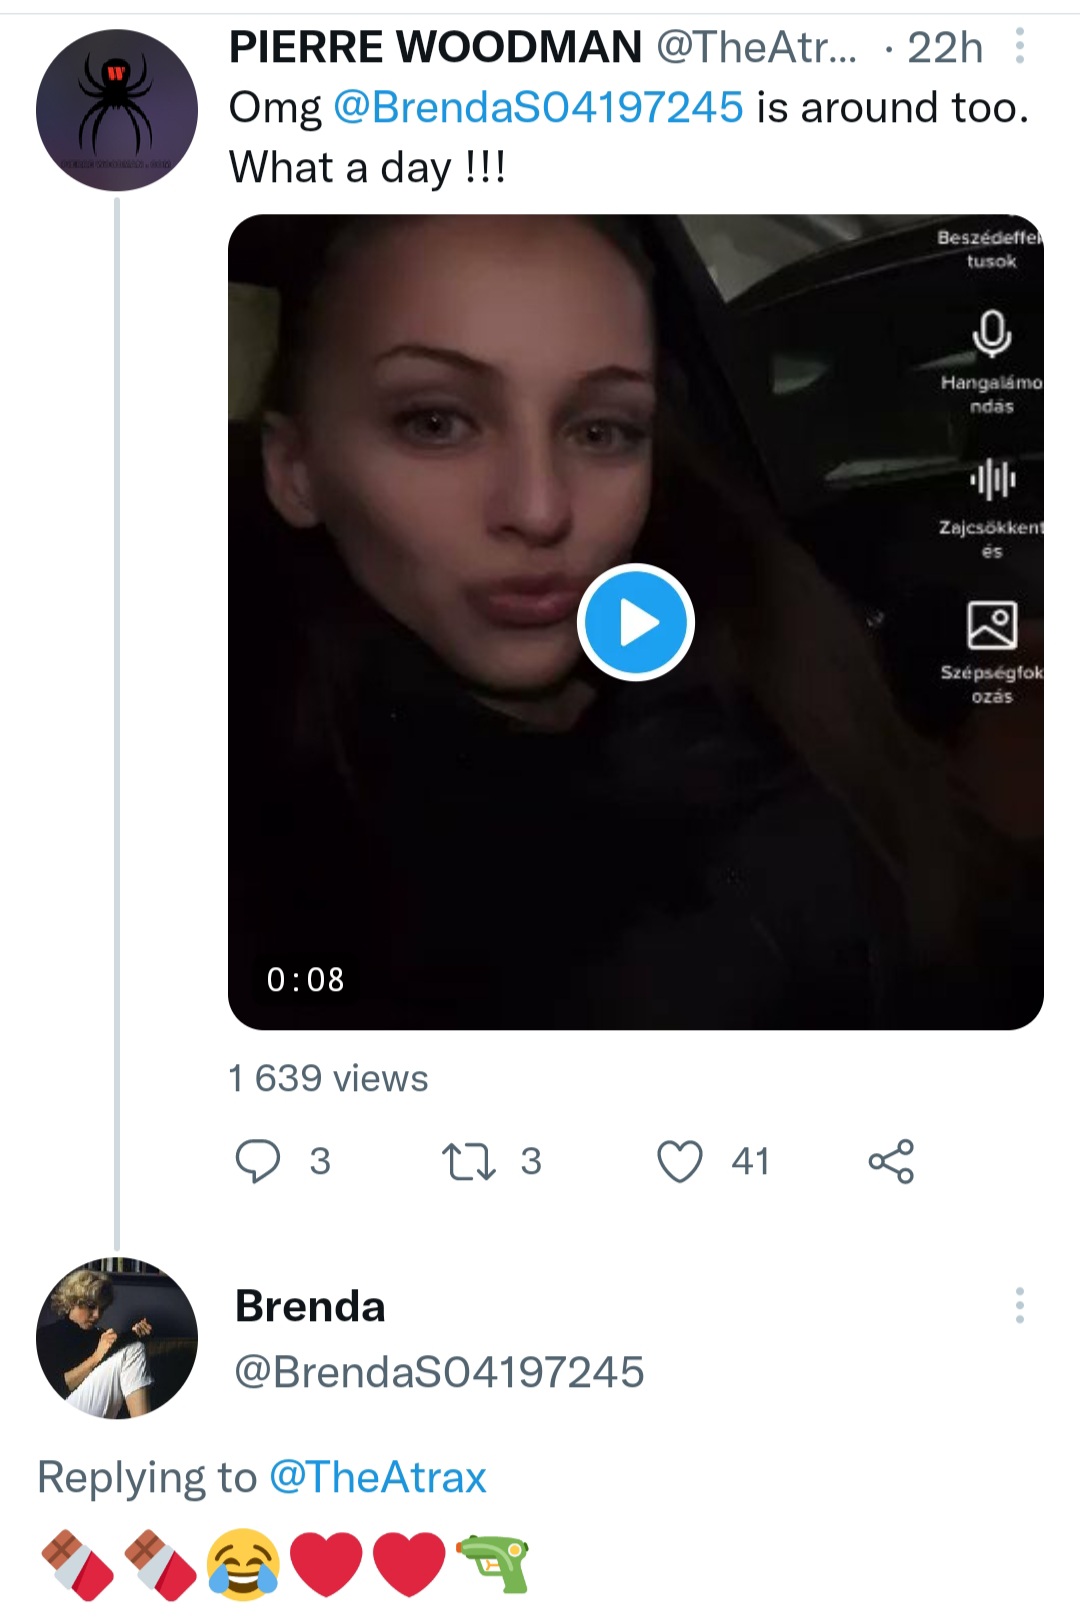Open Brenda's profile picture
Screen dimensions: 1080x1620
point(117,1338)
